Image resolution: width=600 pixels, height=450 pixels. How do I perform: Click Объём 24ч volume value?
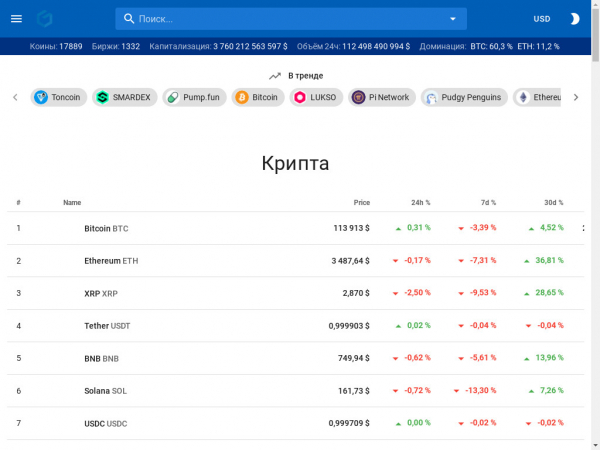(x=376, y=46)
